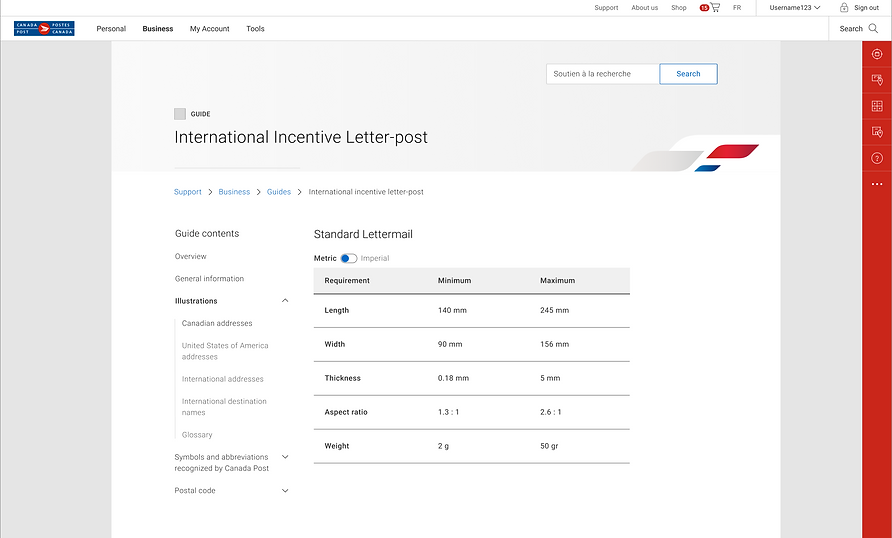This screenshot has height=538, width=892.
Task: Click the Guides breadcrumb link
Action: click(279, 192)
